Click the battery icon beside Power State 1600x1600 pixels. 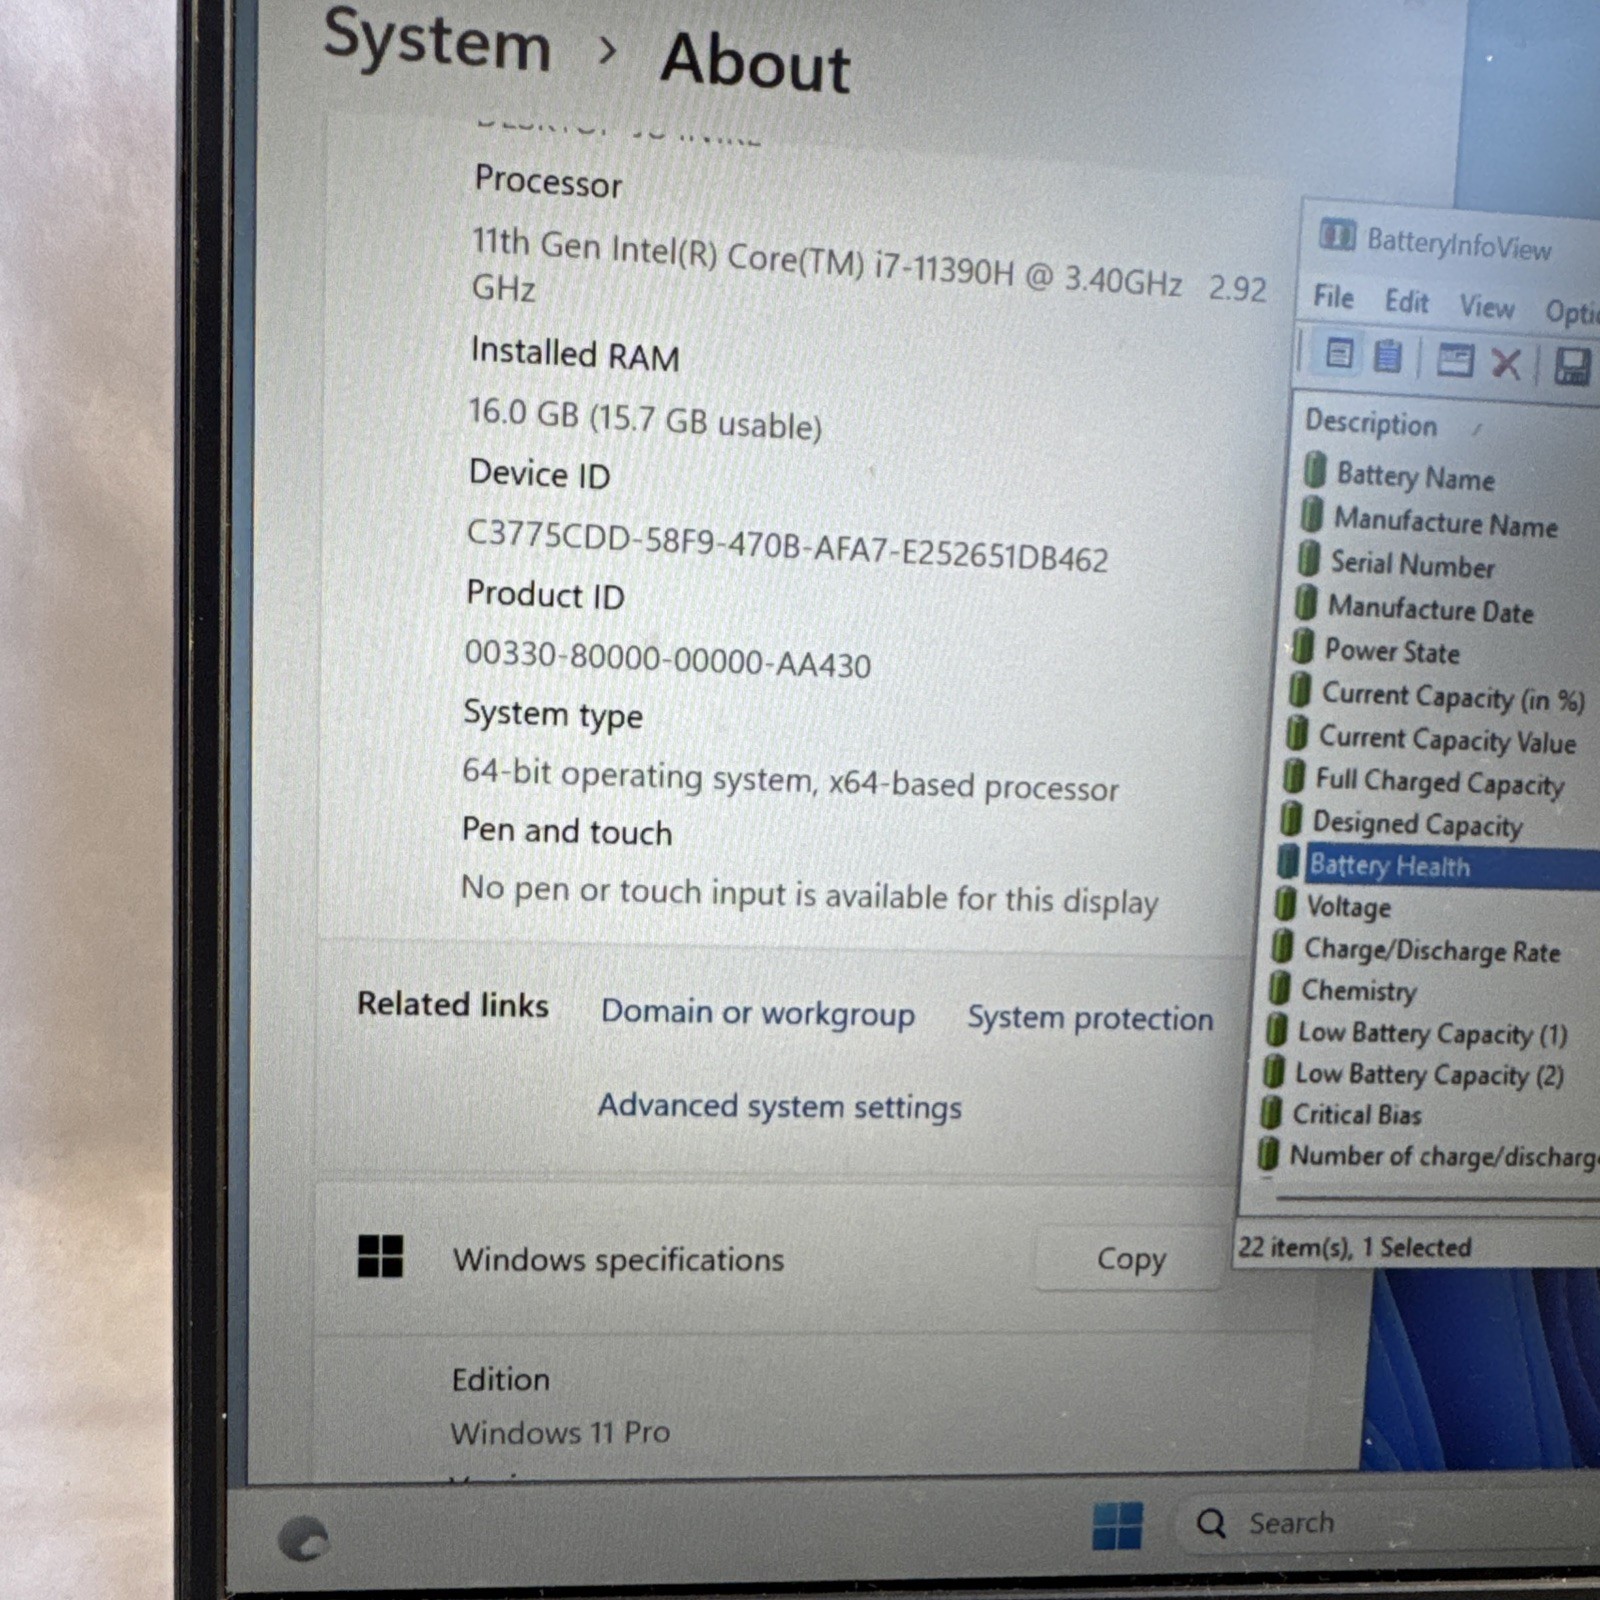tap(1303, 646)
